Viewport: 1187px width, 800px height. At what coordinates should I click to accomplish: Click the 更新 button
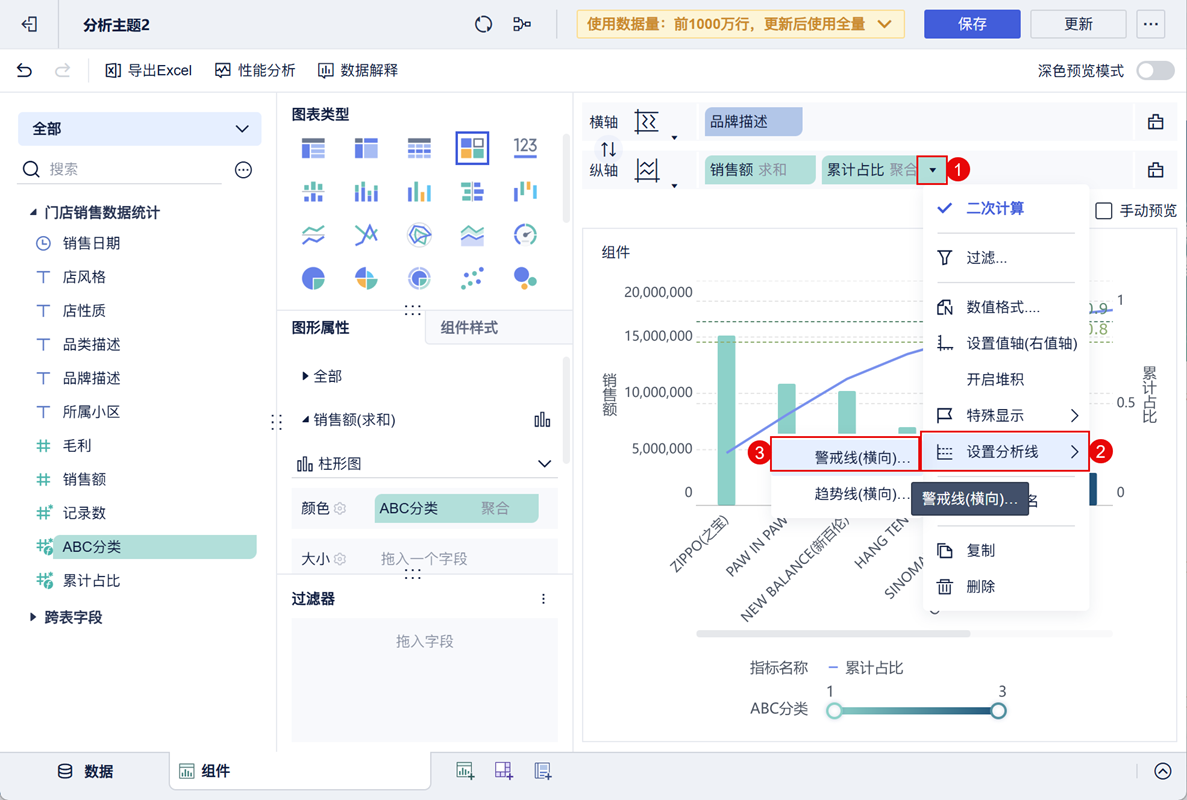[x=1078, y=23]
